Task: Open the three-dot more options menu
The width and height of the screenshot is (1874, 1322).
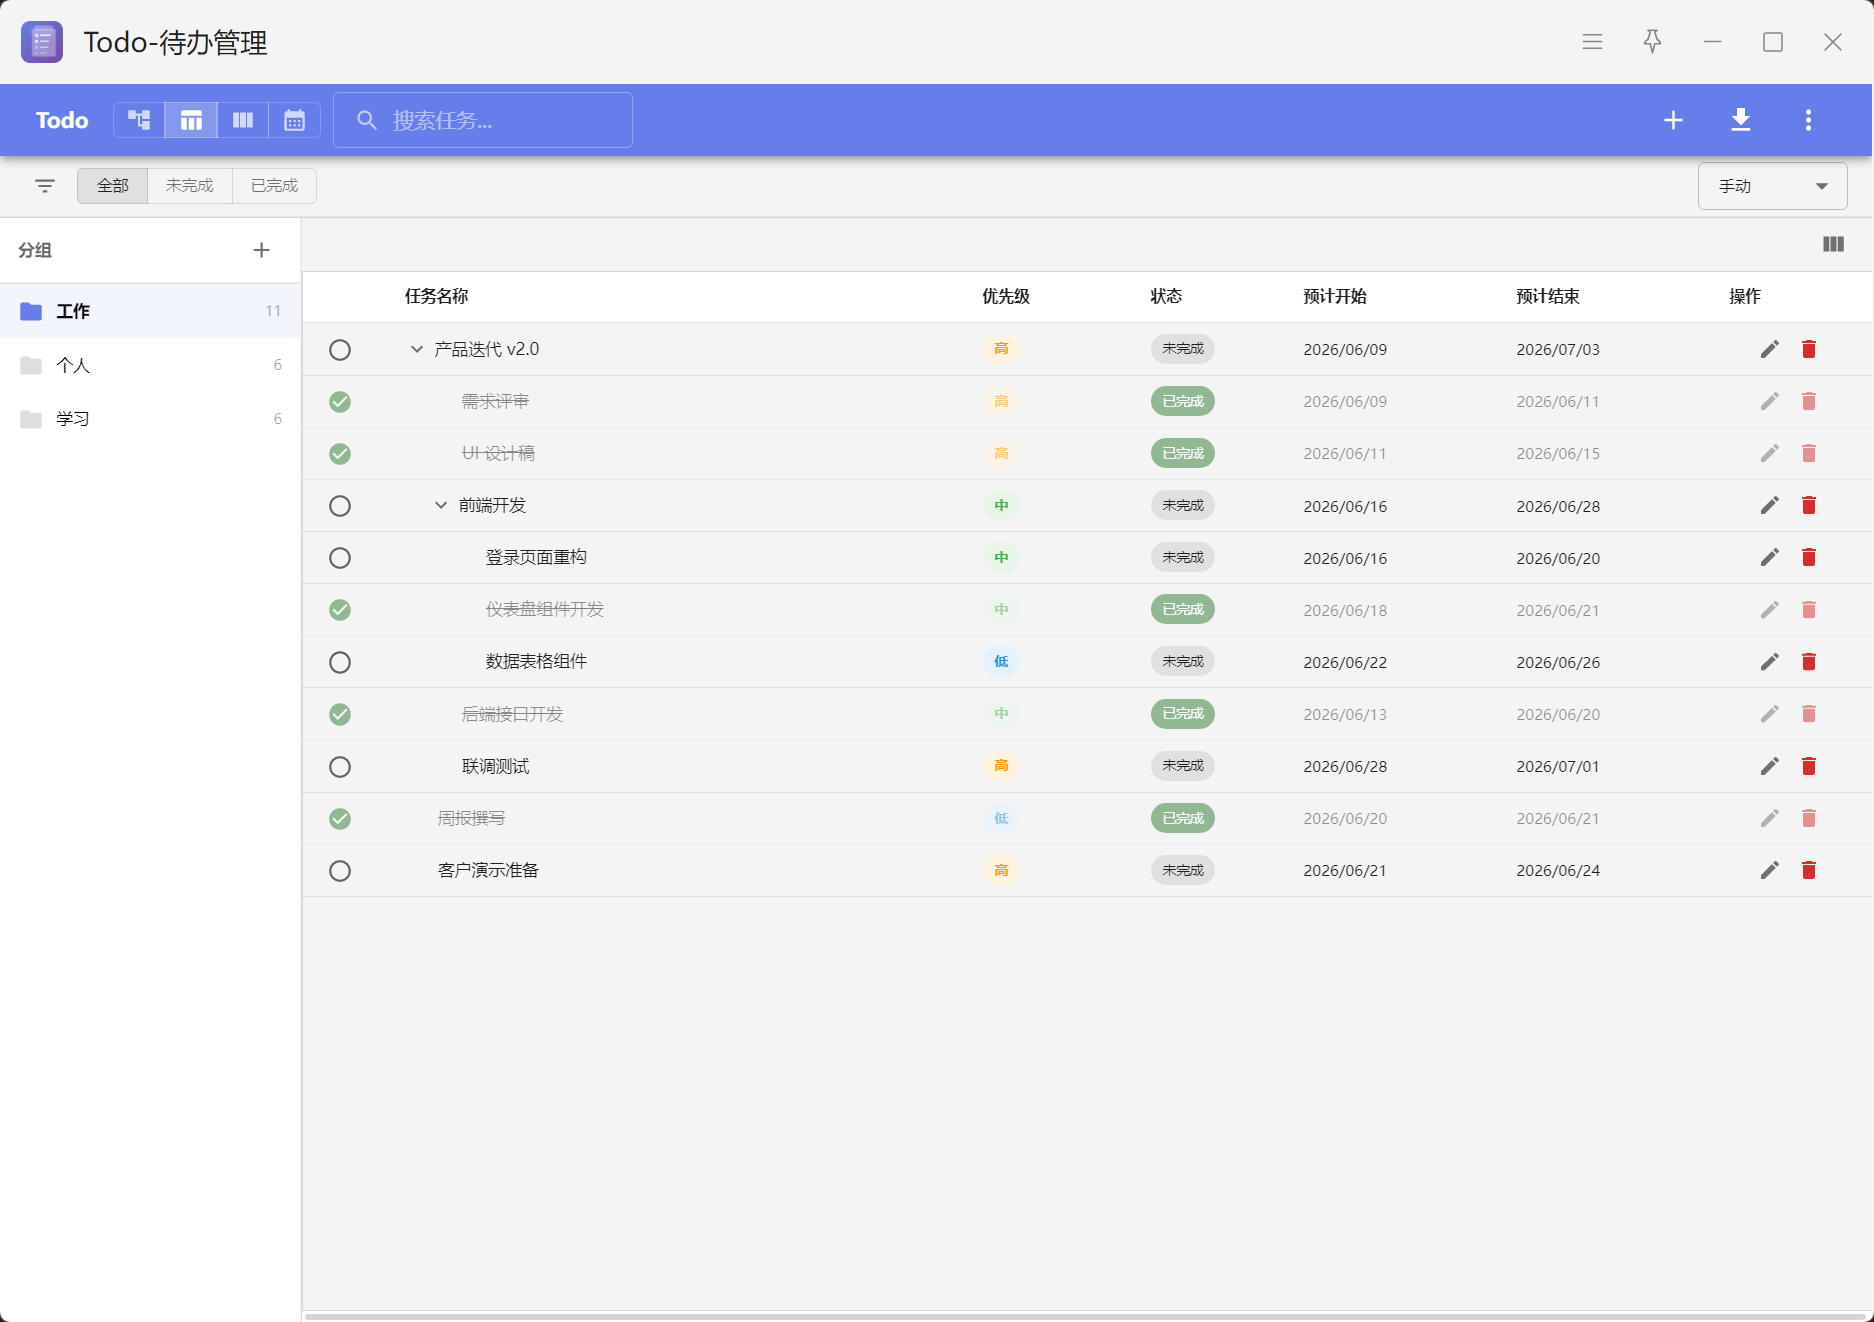Action: point(1808,120)
